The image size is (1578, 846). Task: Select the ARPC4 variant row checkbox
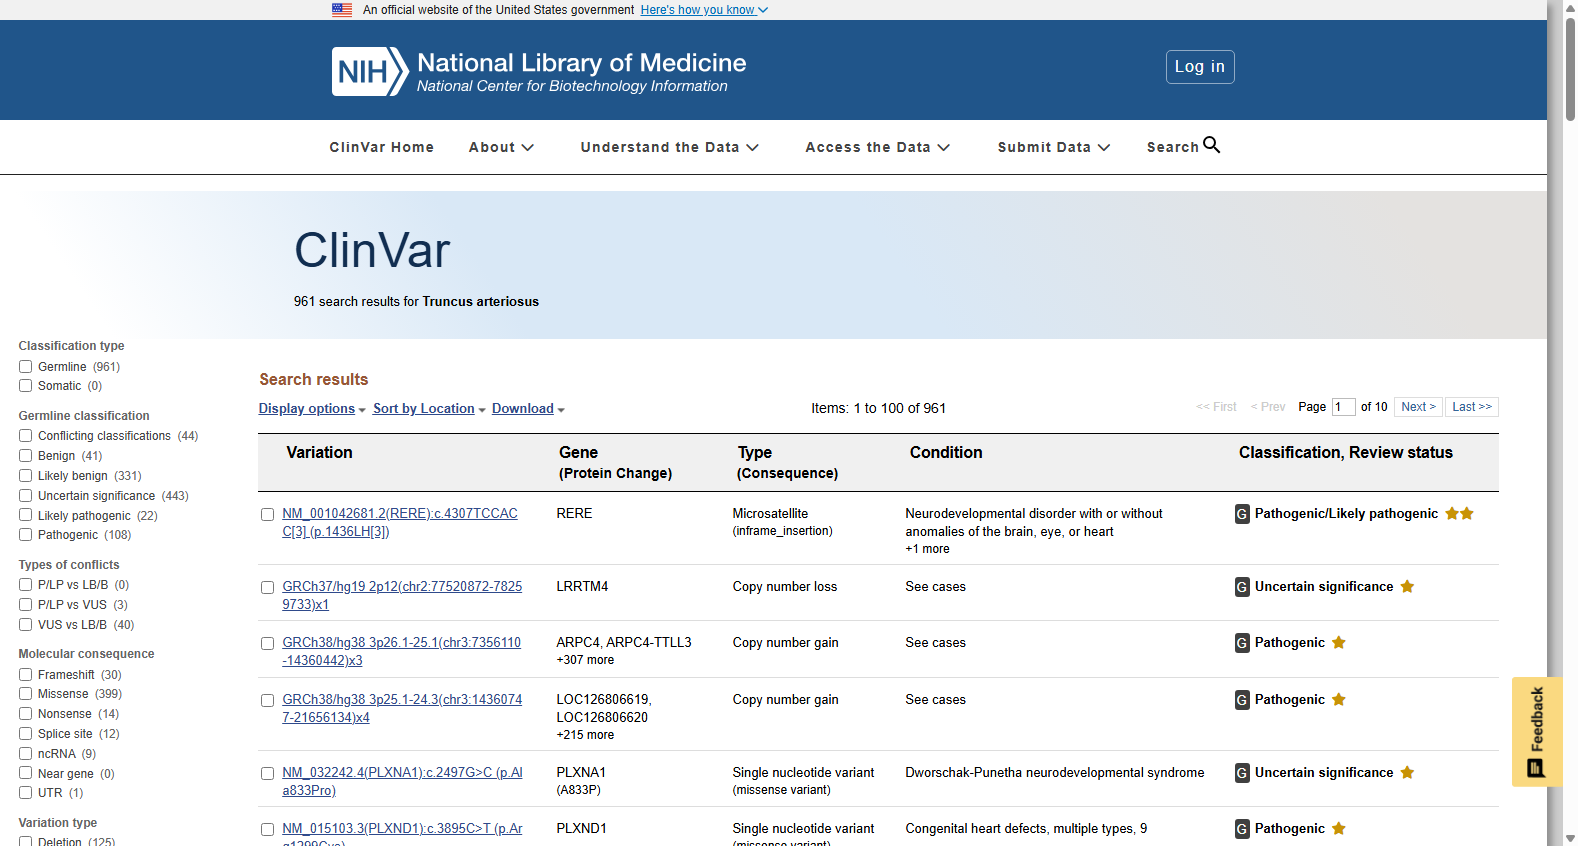tap(268, 644)
